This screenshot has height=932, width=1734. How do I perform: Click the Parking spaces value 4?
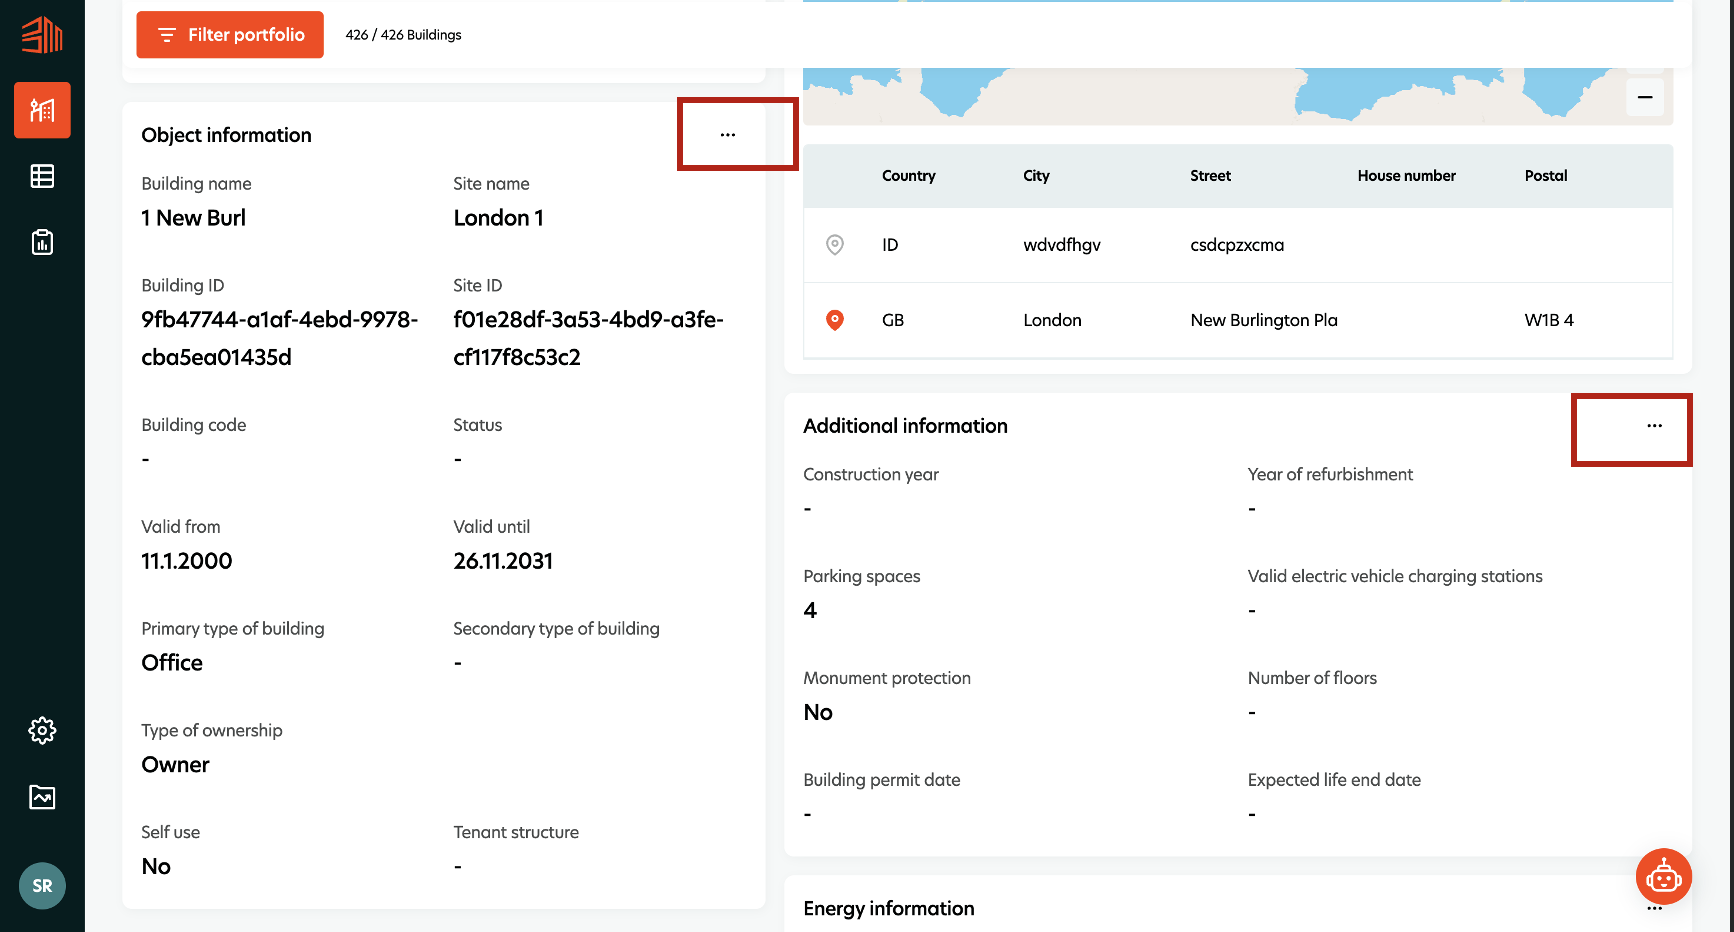pos(810,610)
